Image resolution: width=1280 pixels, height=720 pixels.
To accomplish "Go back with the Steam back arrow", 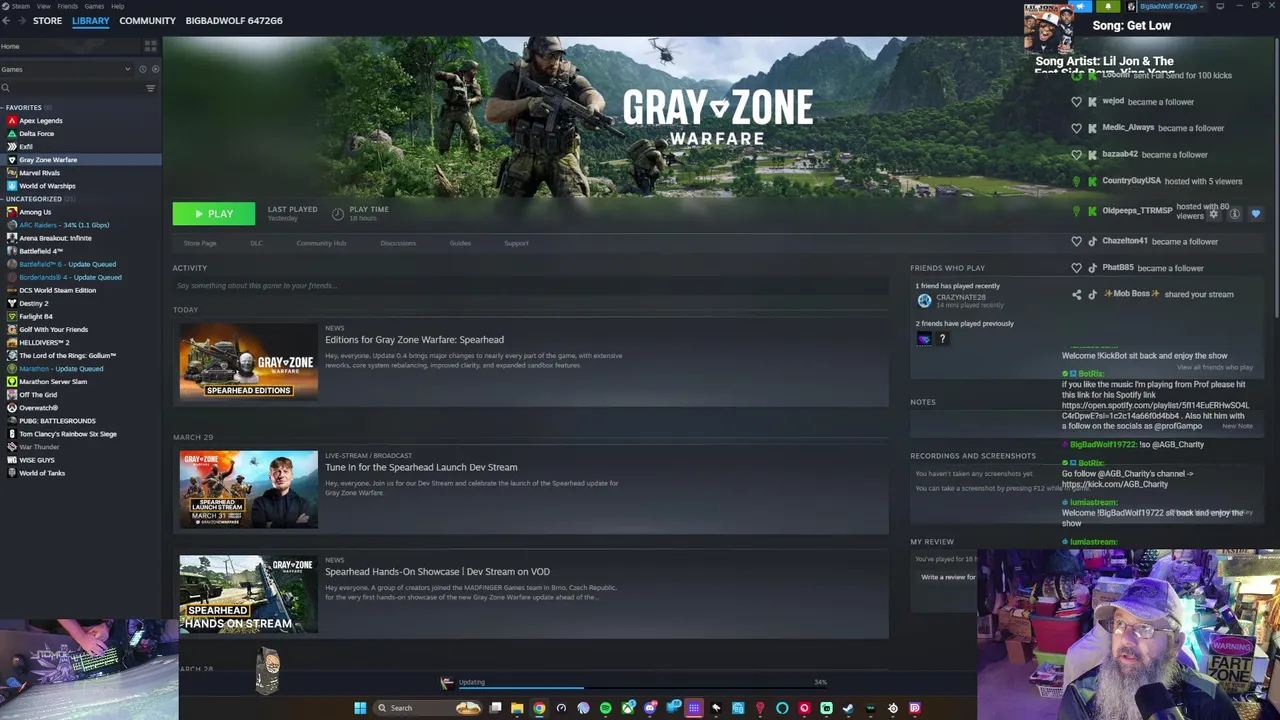I will coord(8,20).
